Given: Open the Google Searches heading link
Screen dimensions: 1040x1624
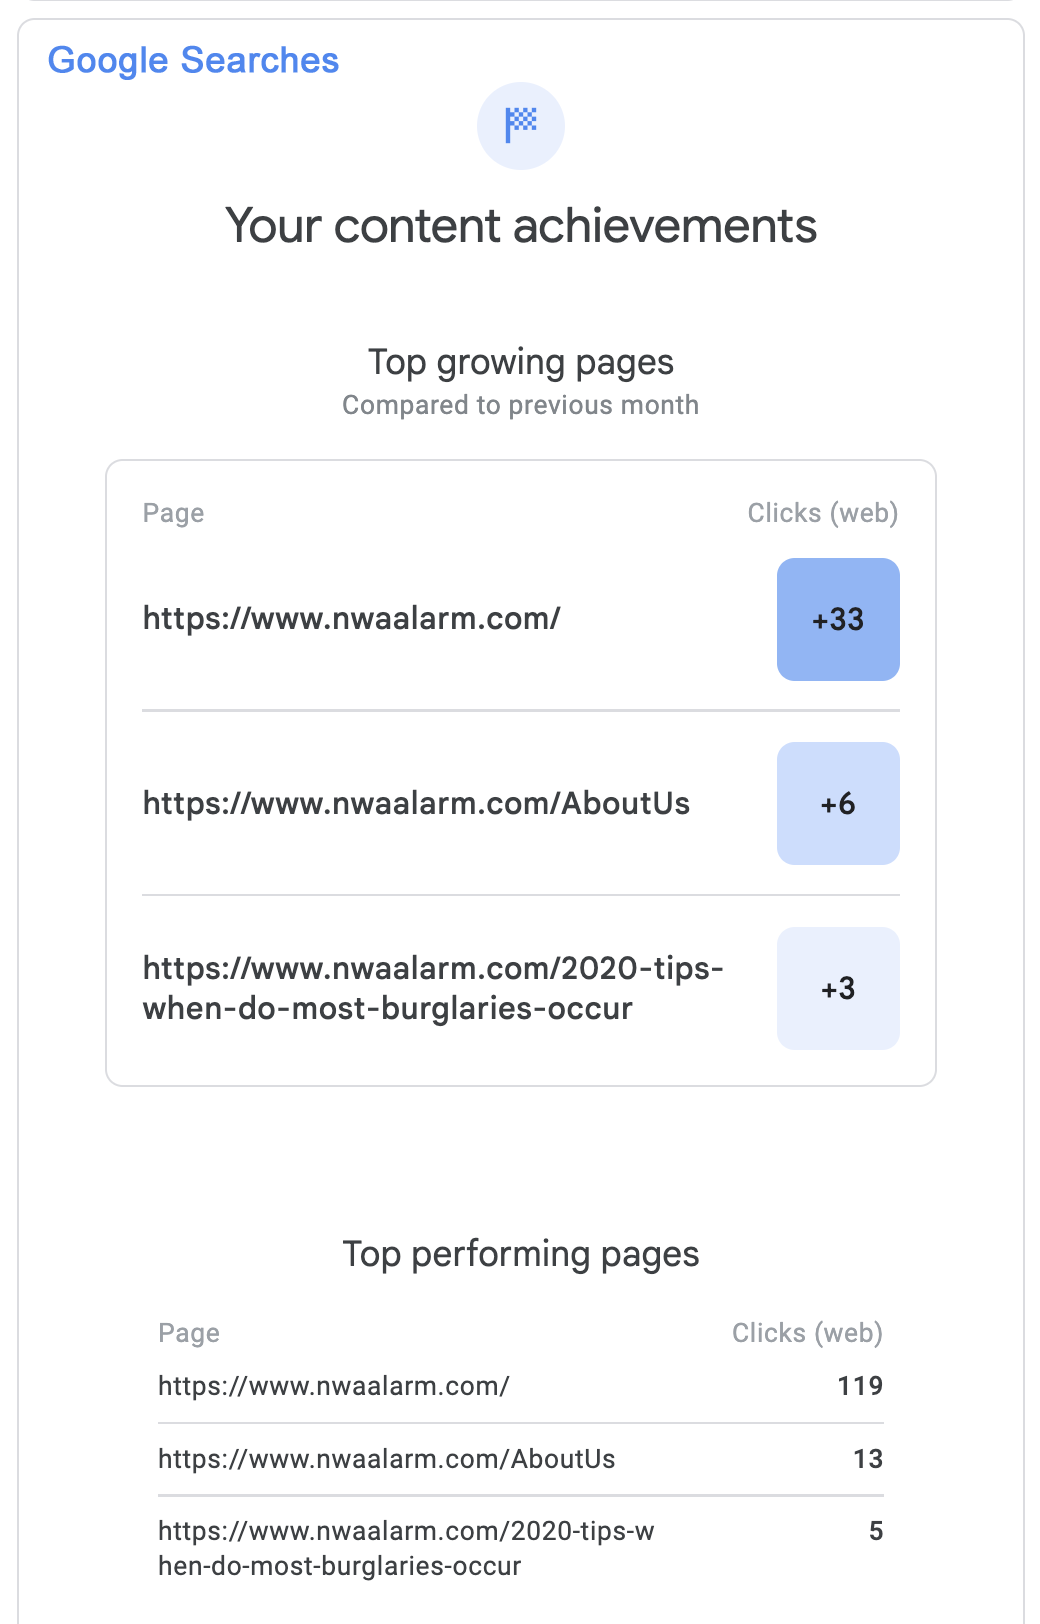Looking at the screenshot, I should pos(193,61).
